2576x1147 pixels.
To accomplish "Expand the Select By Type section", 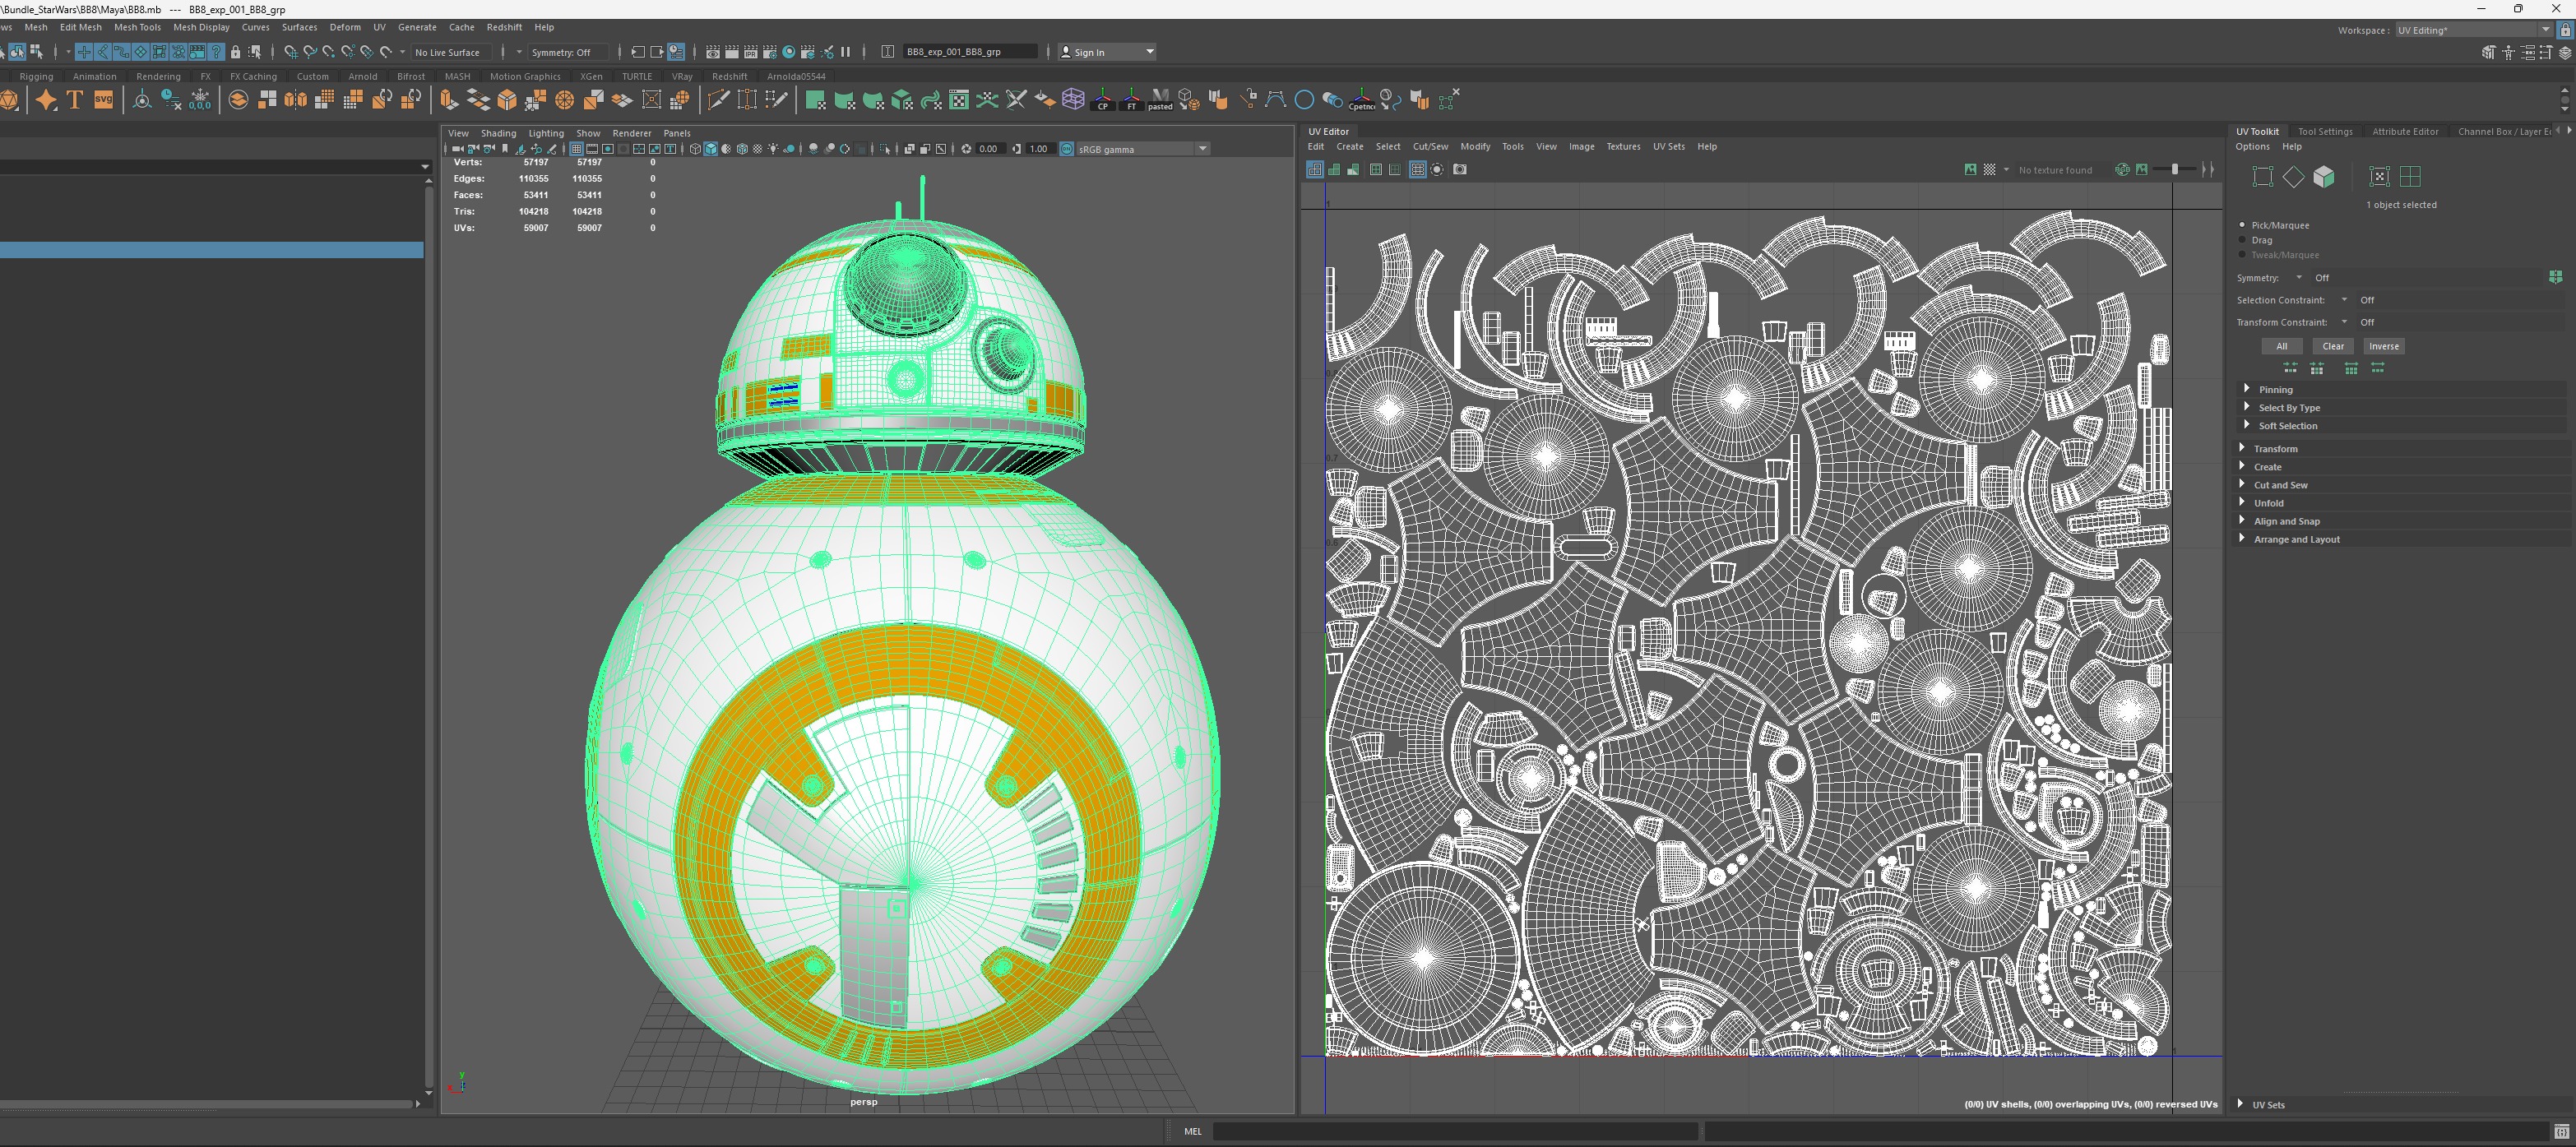I will 2402,407.
